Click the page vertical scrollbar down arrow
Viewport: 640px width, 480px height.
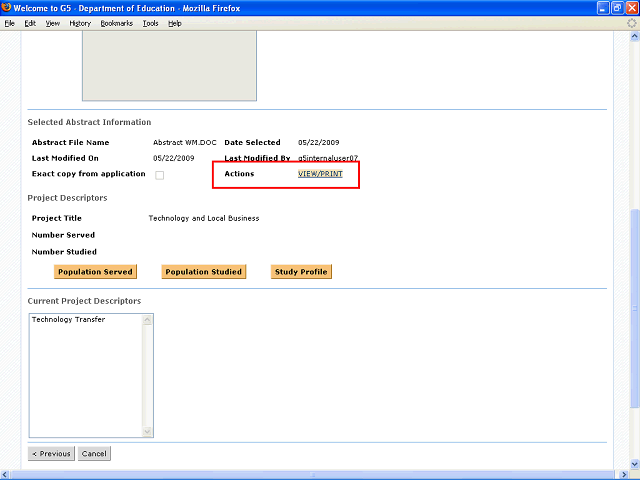[x=634, y=464]
